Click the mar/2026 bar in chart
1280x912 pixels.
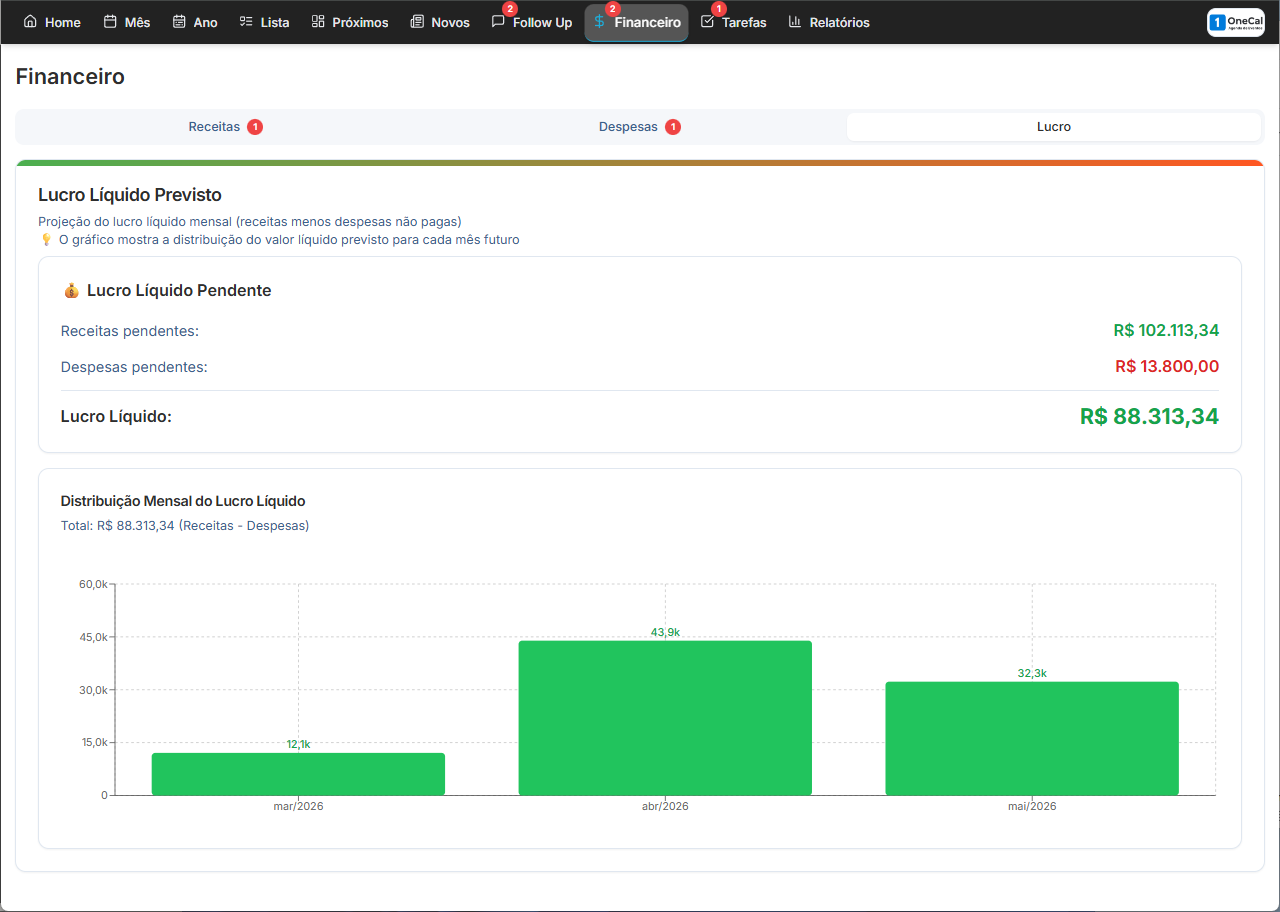click(x=298, y=774)
